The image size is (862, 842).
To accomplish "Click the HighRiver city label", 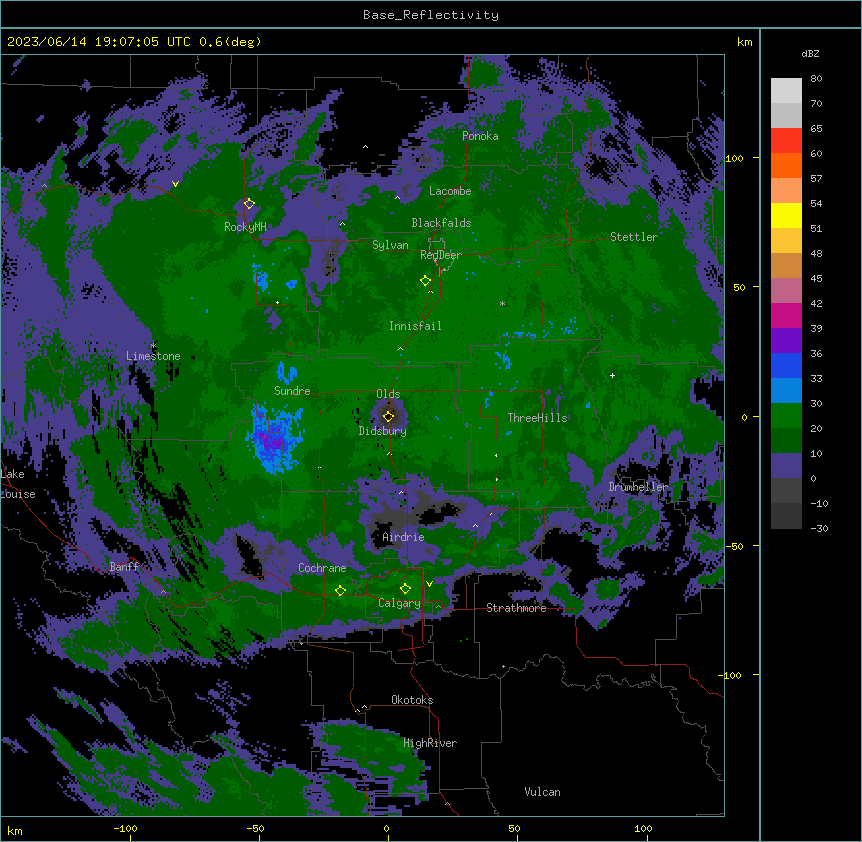I will pyautogui.click(x=430, y=743).
